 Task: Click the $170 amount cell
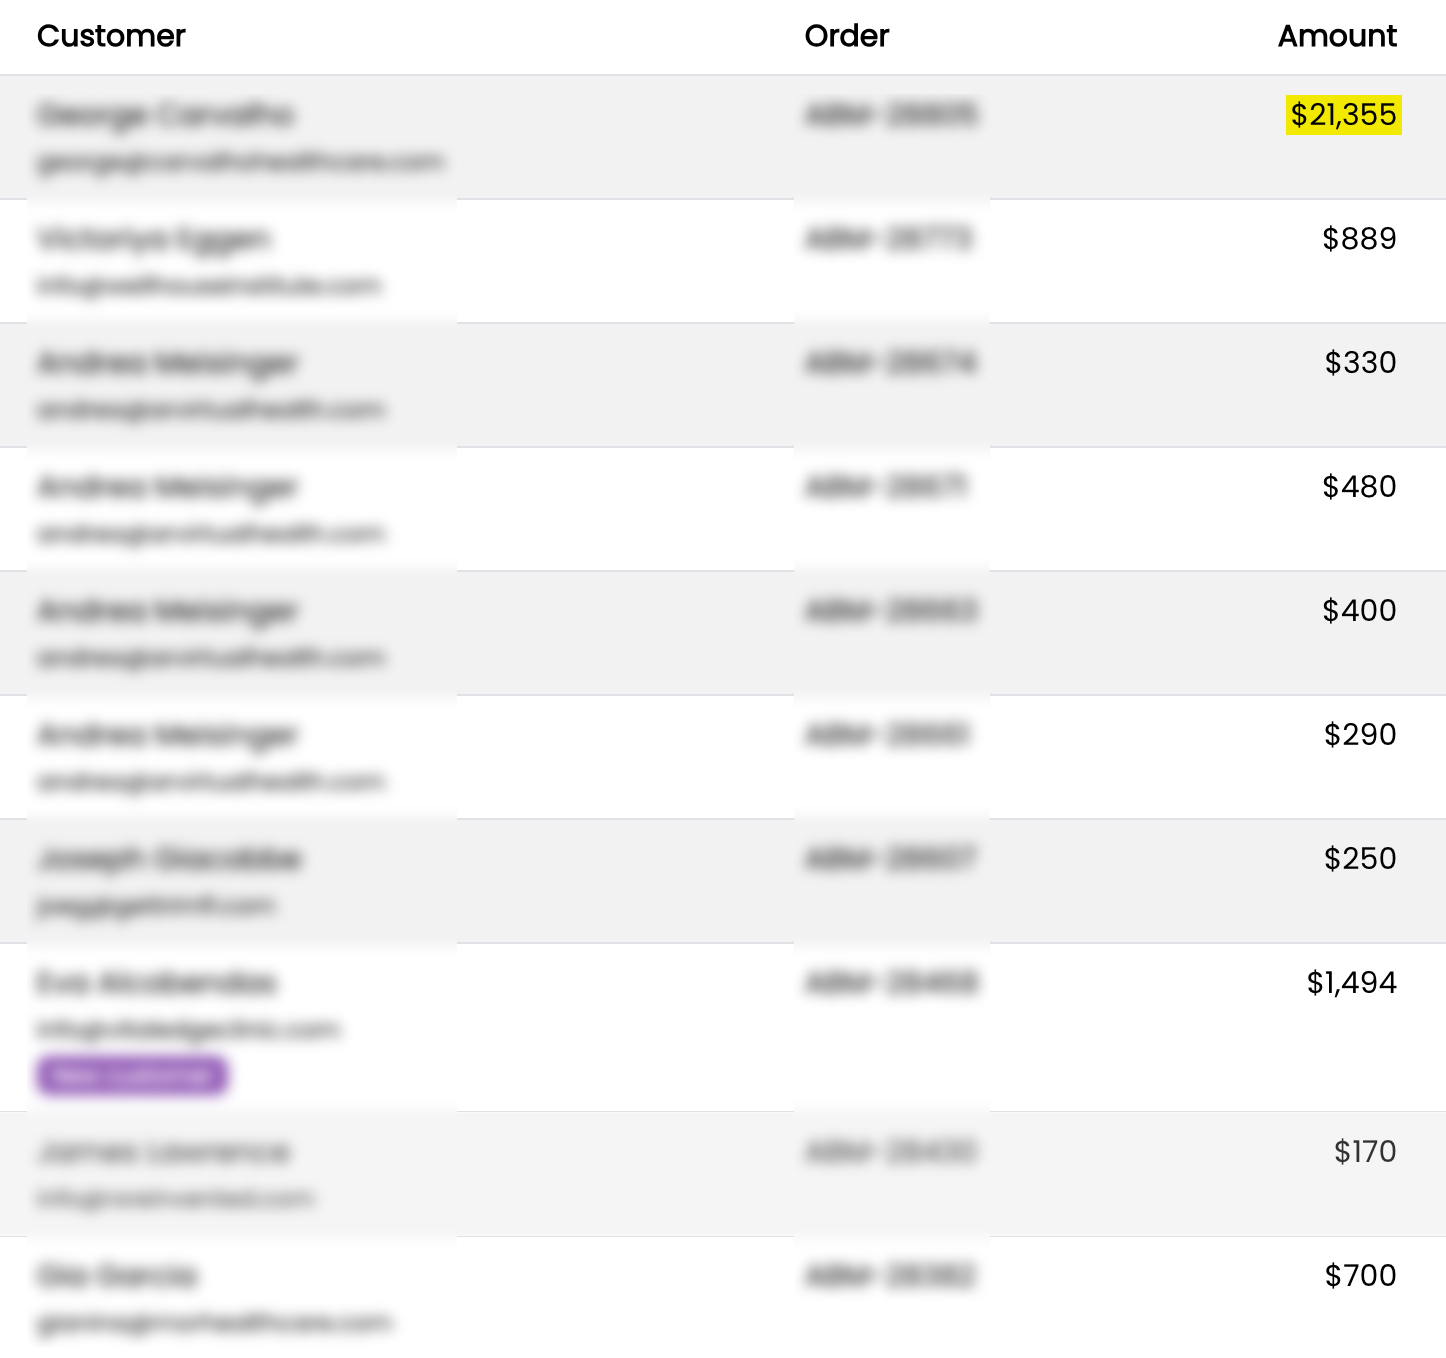(x=1364, y=1152)
